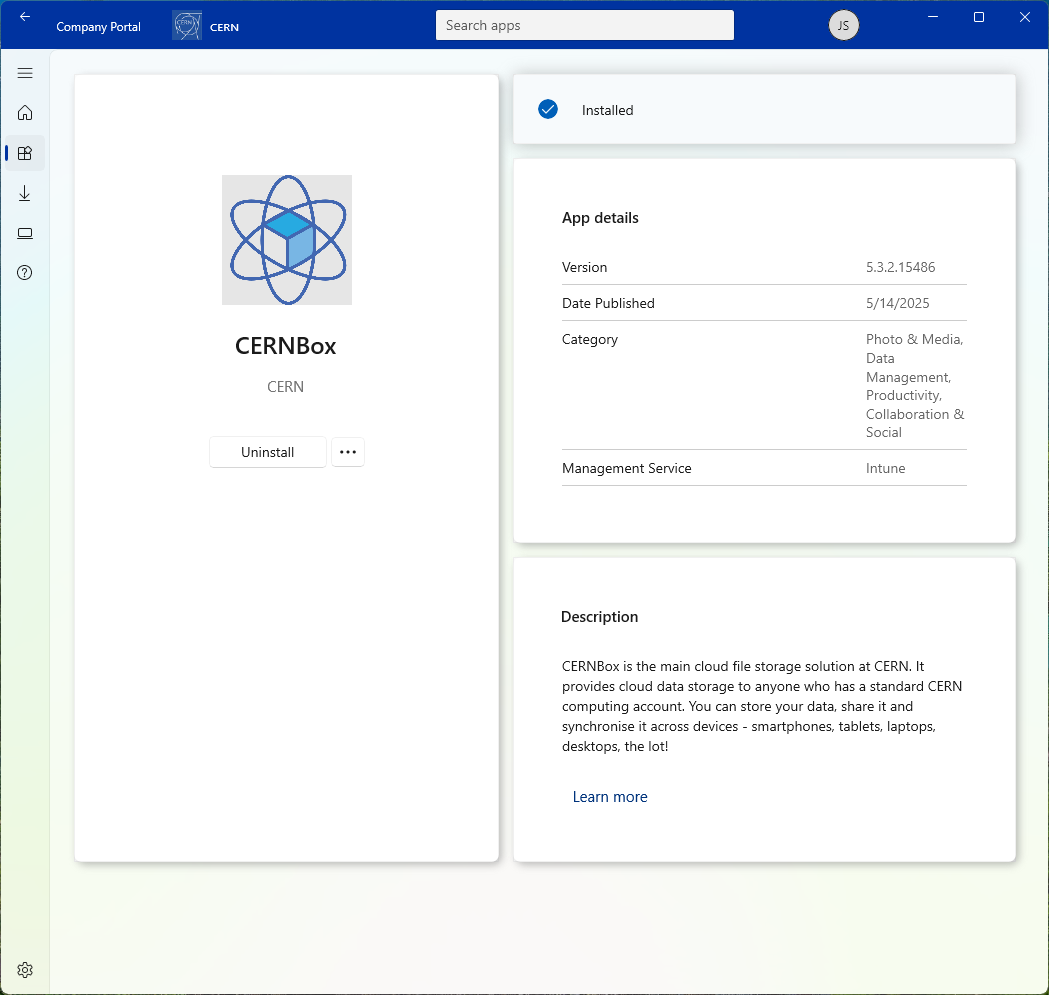Uninstall the CERNBox app
The width and height of the screenshot is (1049, 995).
[268, 452]
